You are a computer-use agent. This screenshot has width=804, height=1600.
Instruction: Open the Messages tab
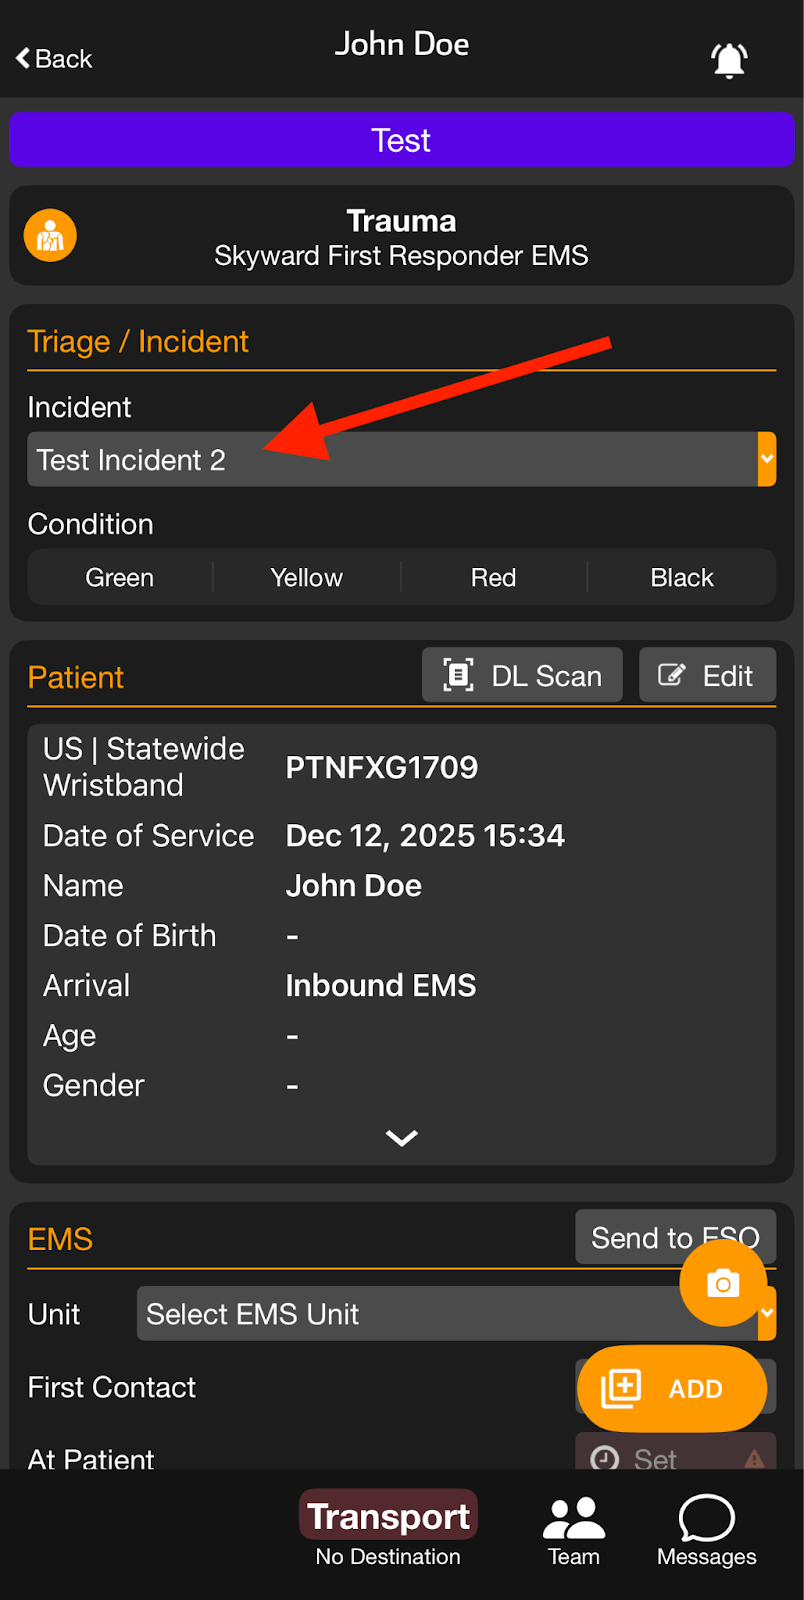pos(706,1530)
